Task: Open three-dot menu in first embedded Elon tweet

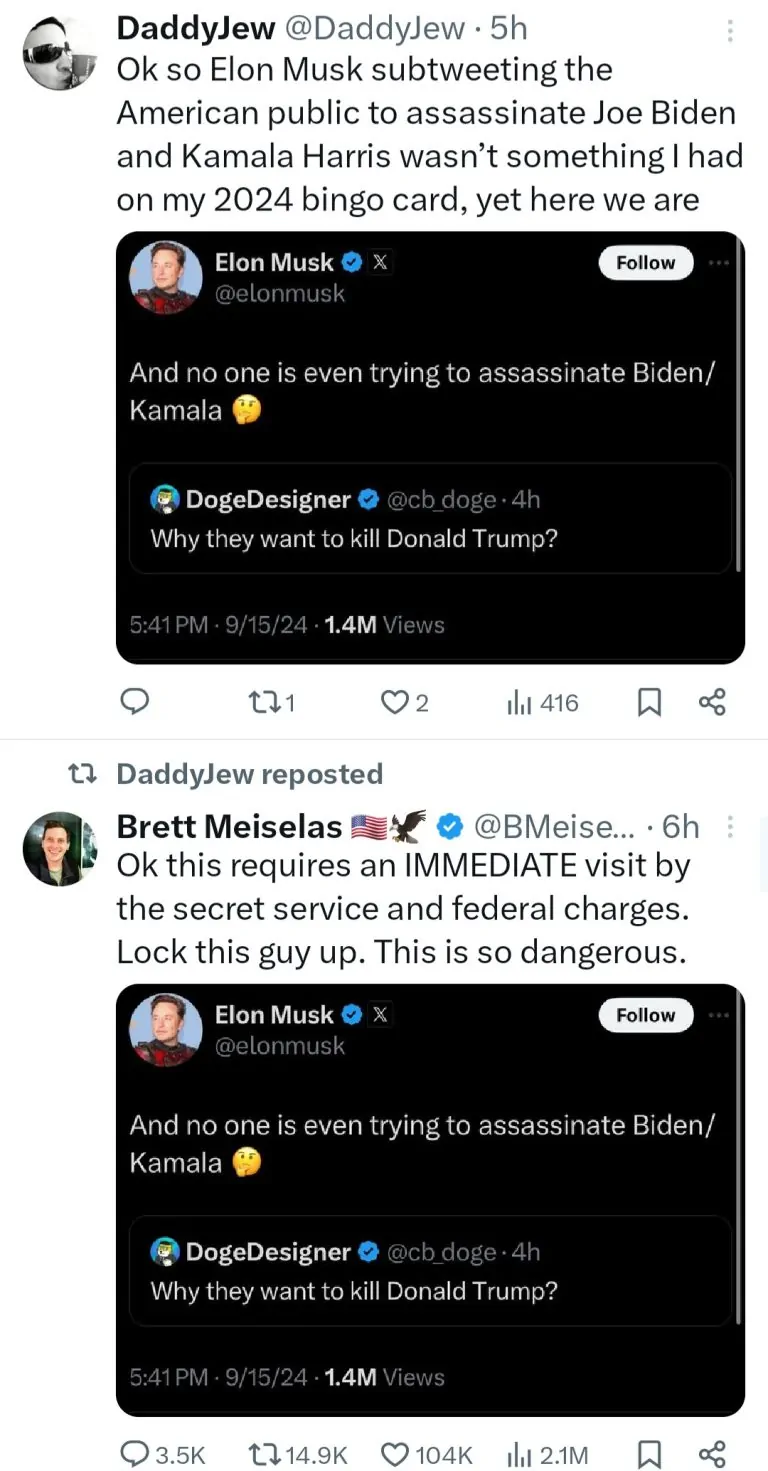Action: (x=718, y=263)
